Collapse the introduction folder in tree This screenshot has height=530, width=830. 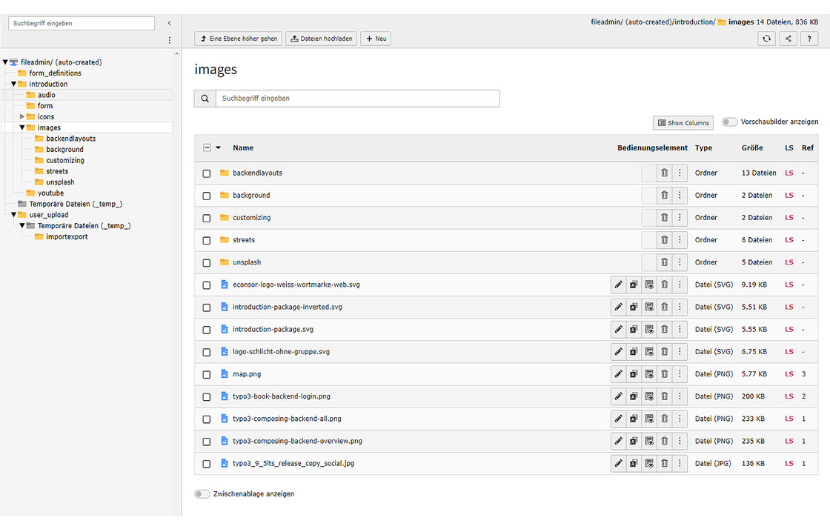point(14,84)
